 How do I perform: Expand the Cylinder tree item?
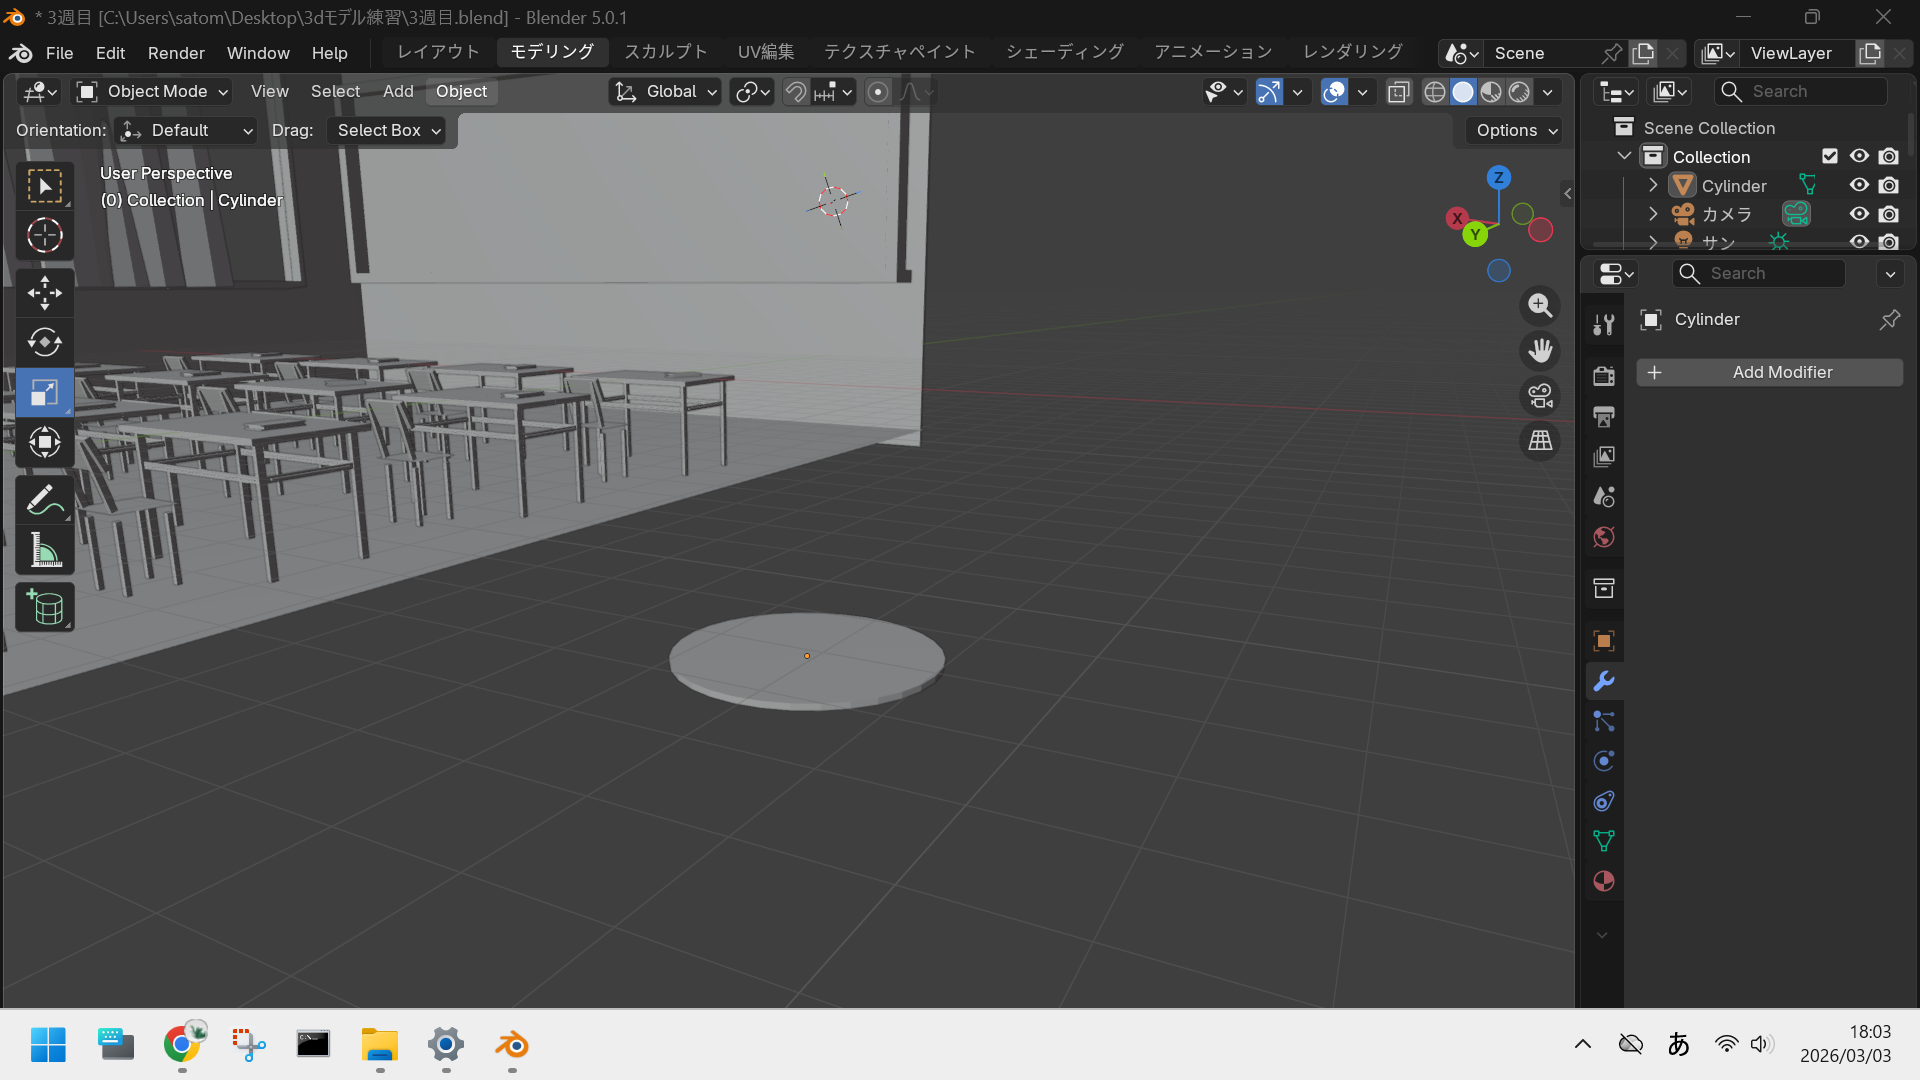tap(1653, 185)
